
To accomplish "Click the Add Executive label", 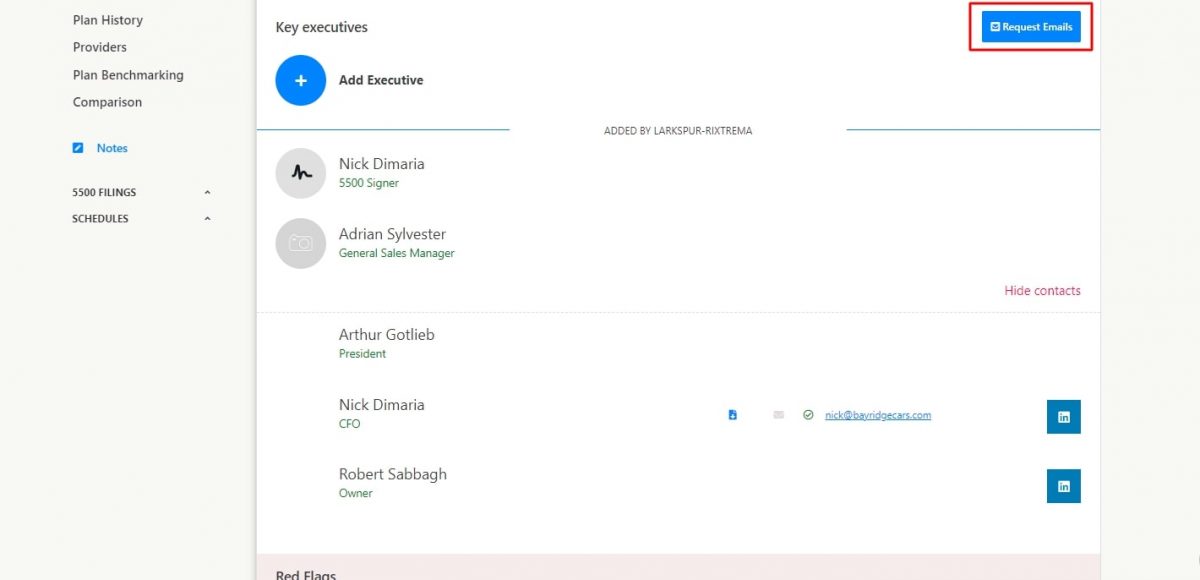I will [x=381, y=80].
